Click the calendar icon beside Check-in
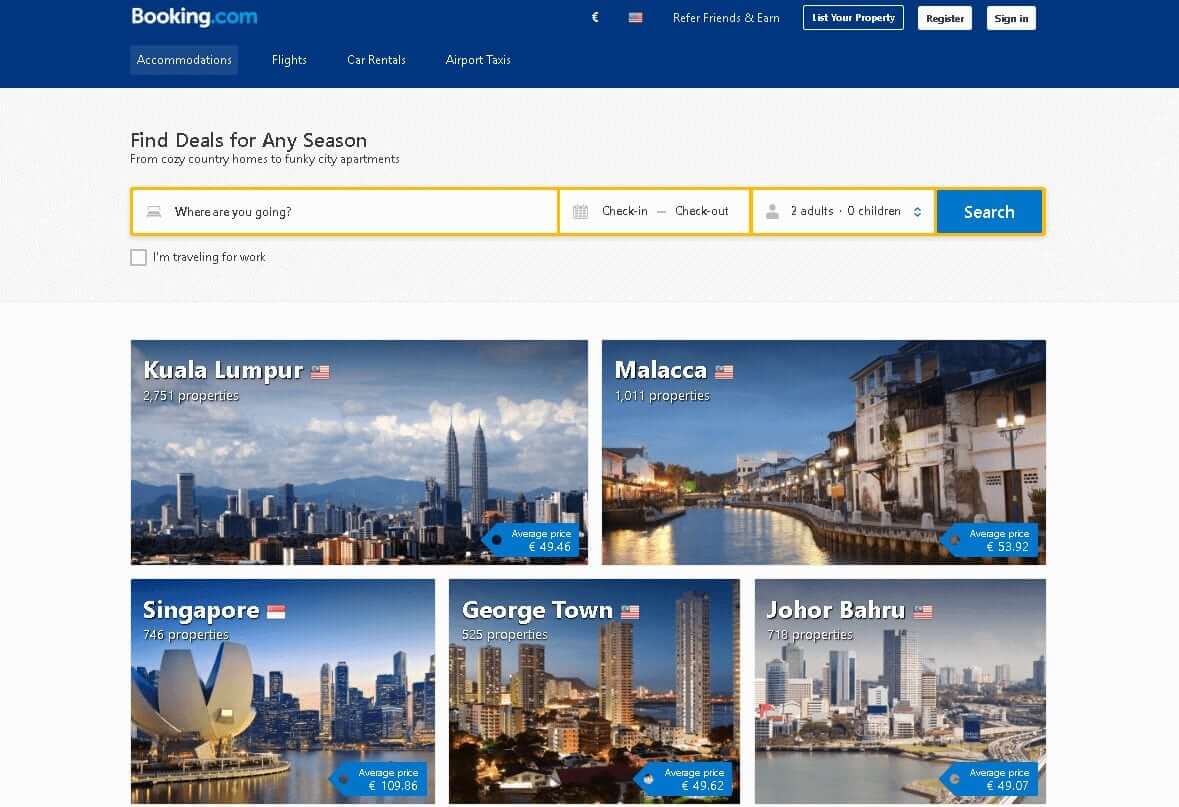 (x=580, y=211)
